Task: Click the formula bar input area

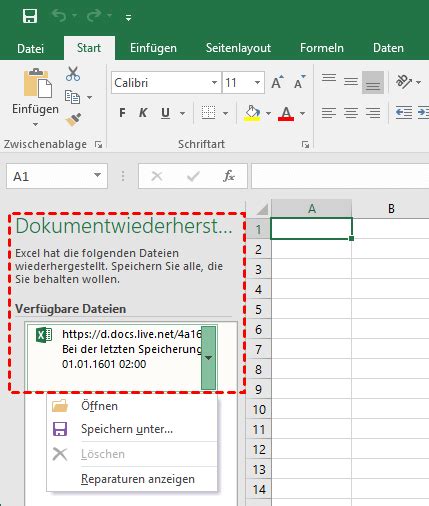Action: [340, 176]
